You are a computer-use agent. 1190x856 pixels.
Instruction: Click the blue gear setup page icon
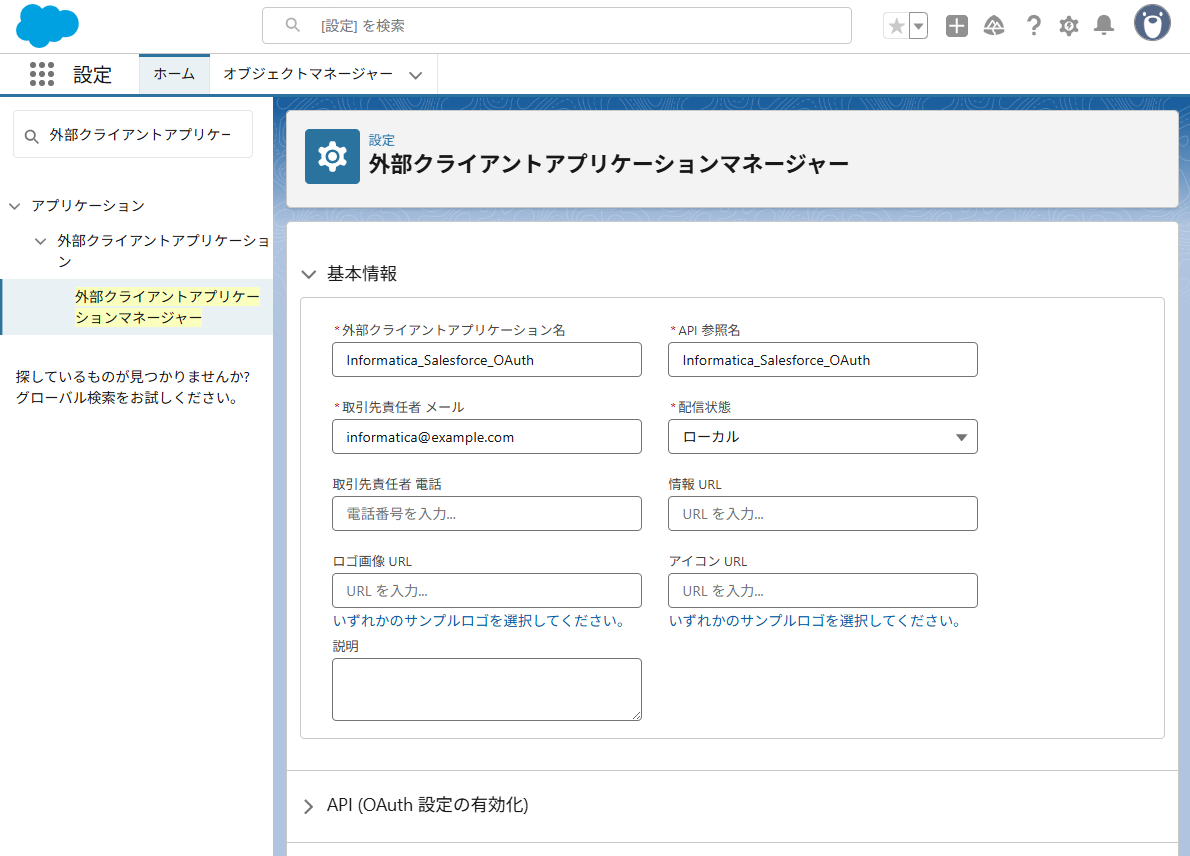click(332, 156)
